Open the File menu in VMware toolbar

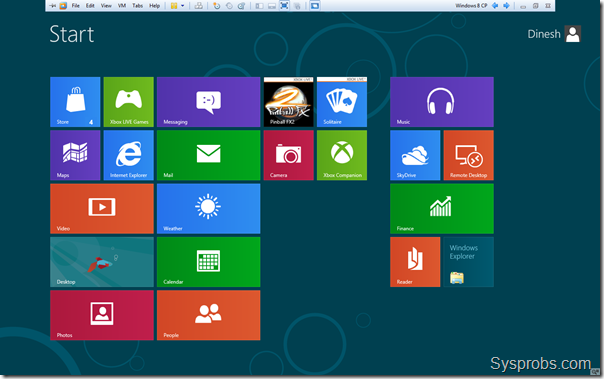pyautogui.click(x=76, y=6)
